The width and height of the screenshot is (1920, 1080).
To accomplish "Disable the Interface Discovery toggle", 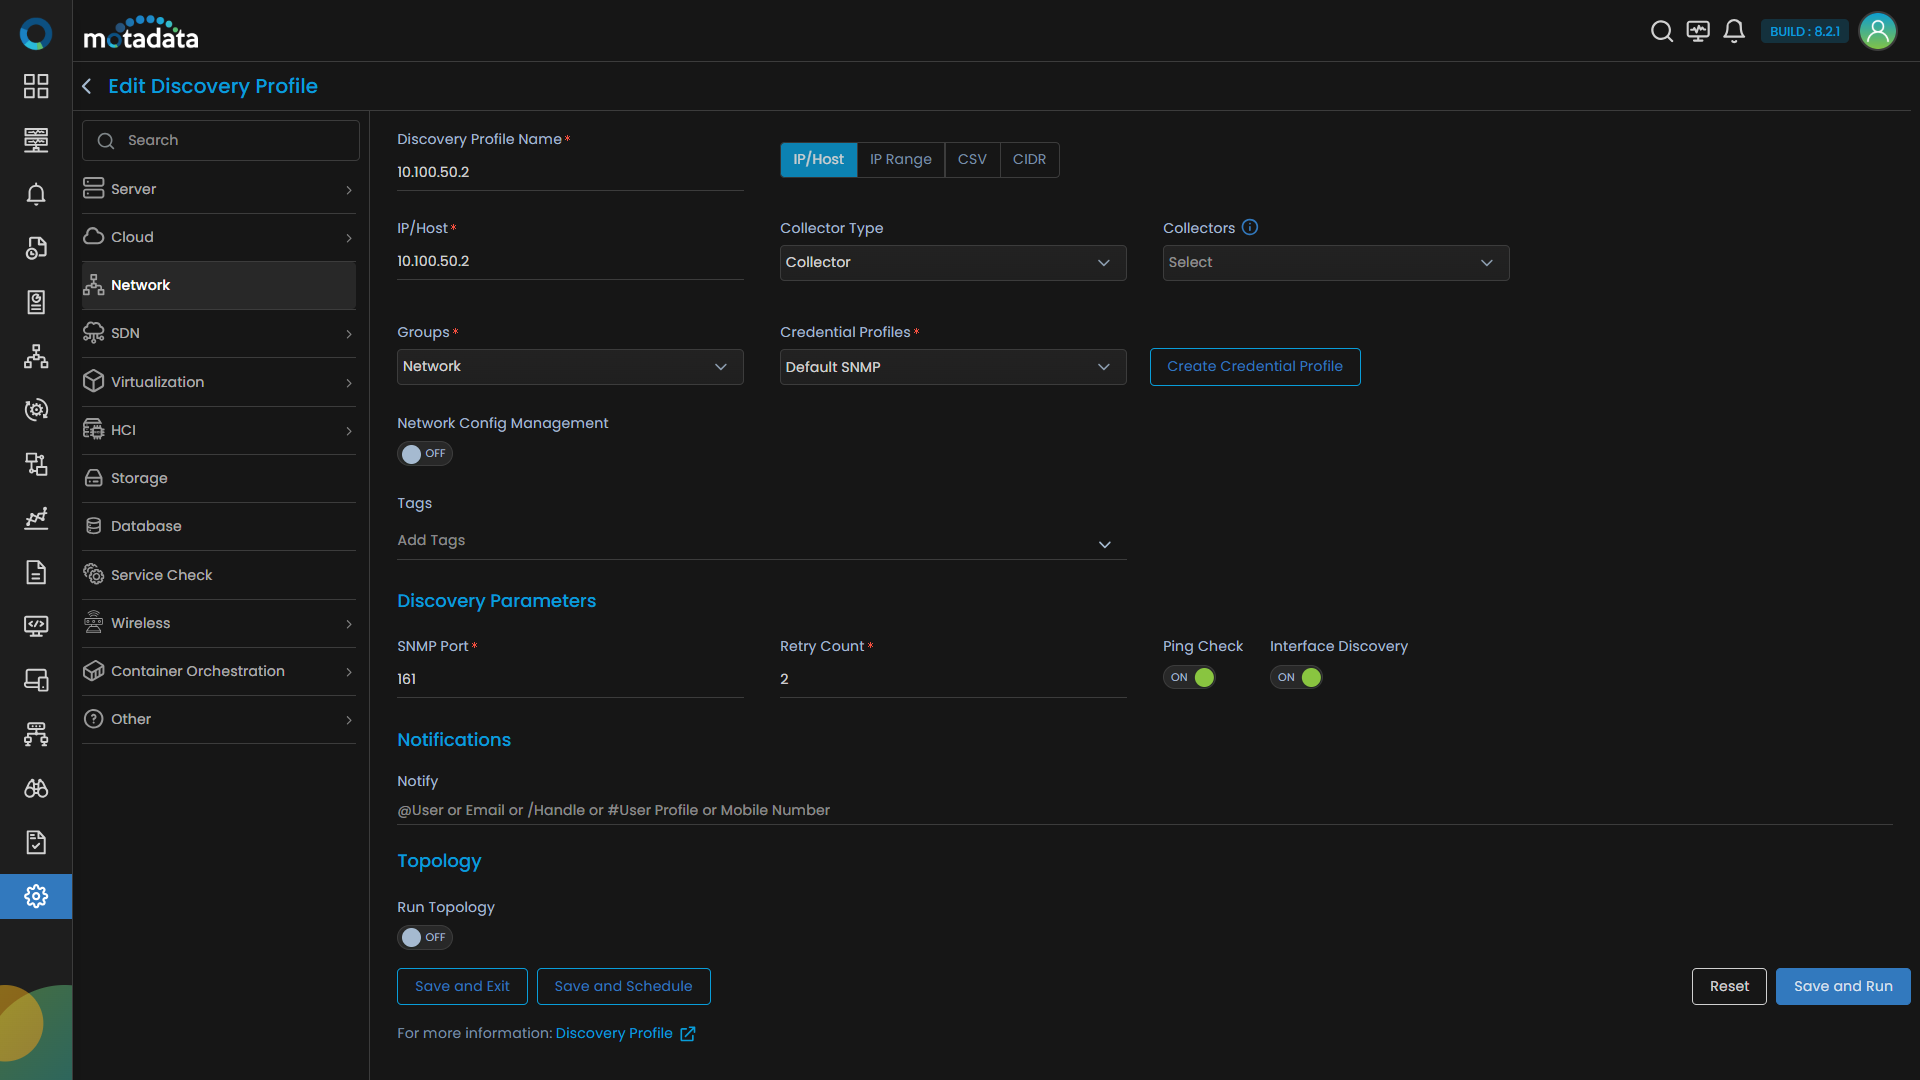I will pyautogui.click(x=1296, y=677).
